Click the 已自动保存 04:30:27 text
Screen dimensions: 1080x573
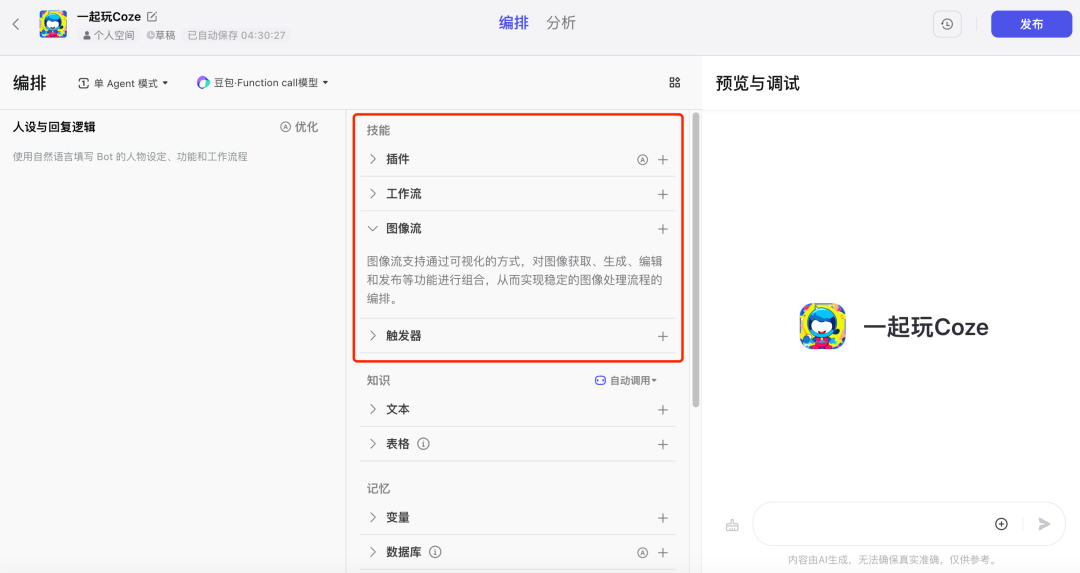pos(236,35)
